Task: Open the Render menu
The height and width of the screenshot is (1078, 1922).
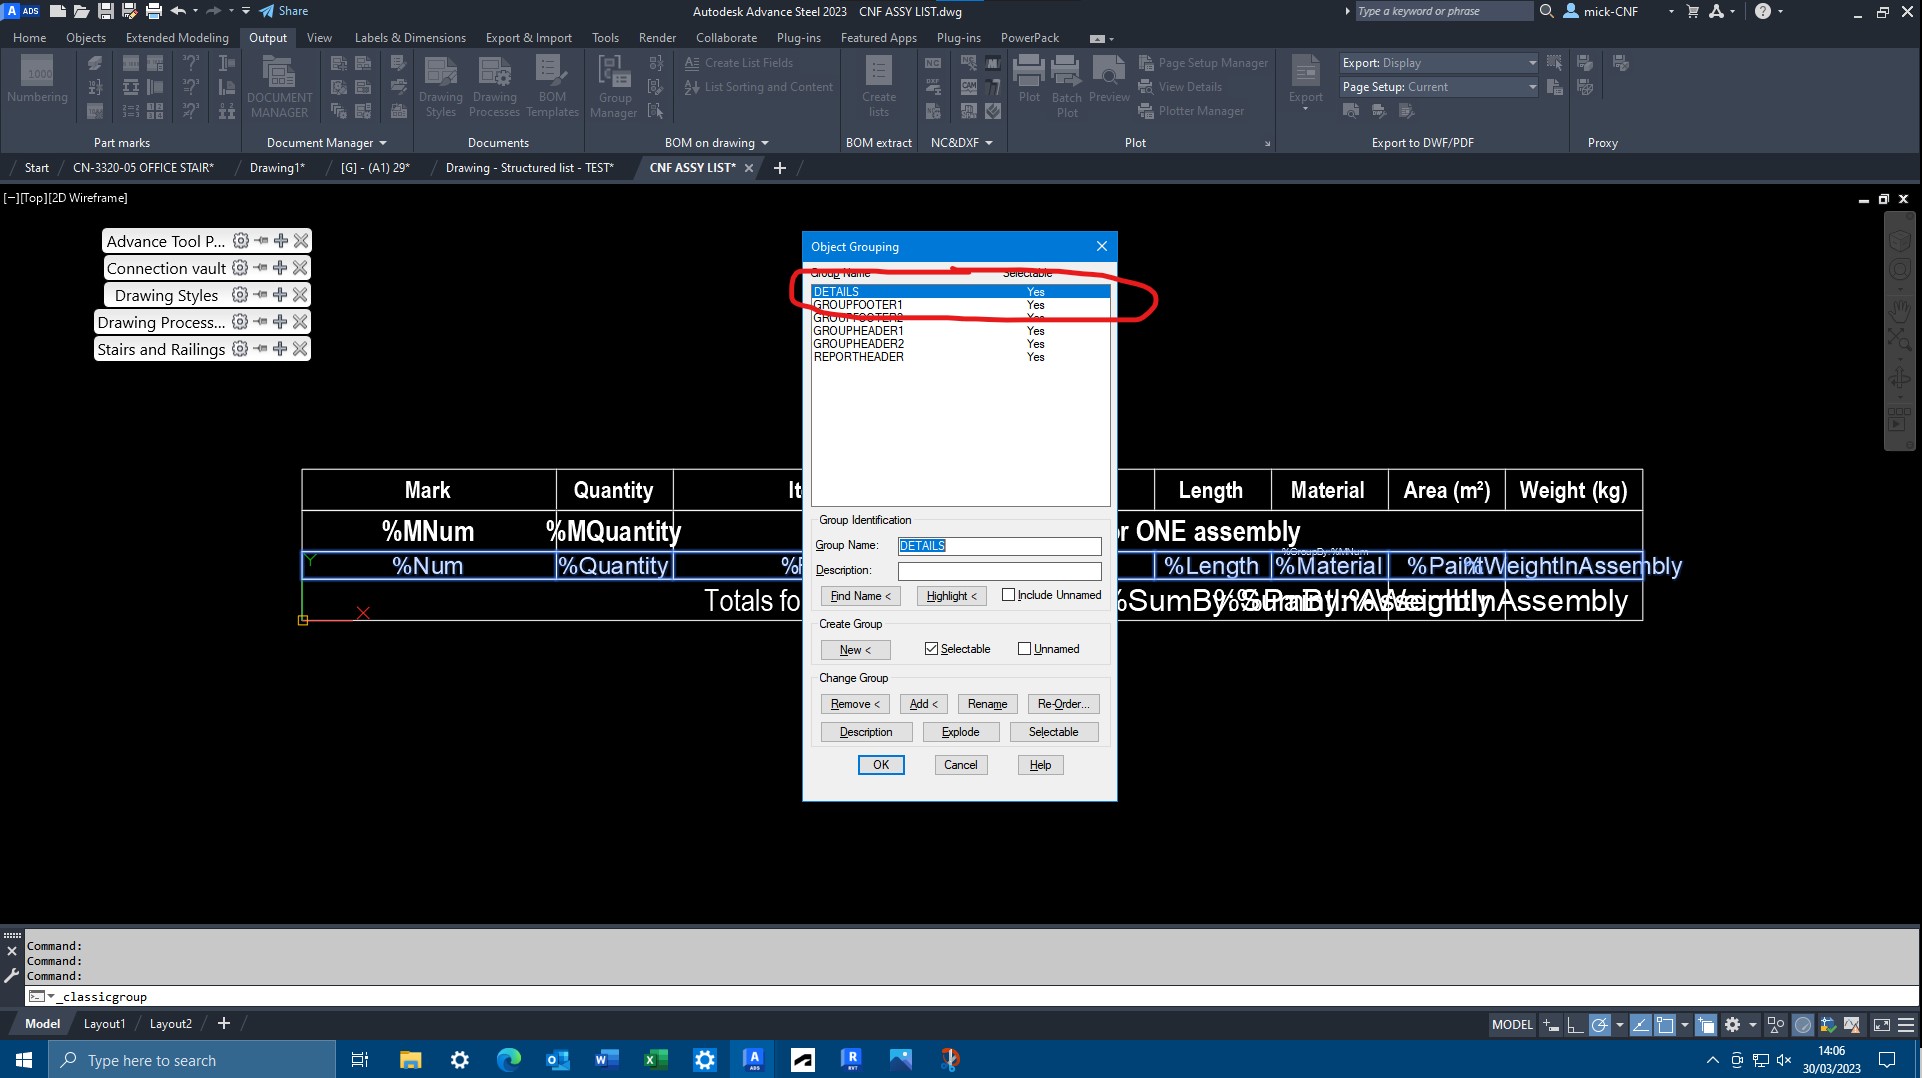Action: pos(657,37)
